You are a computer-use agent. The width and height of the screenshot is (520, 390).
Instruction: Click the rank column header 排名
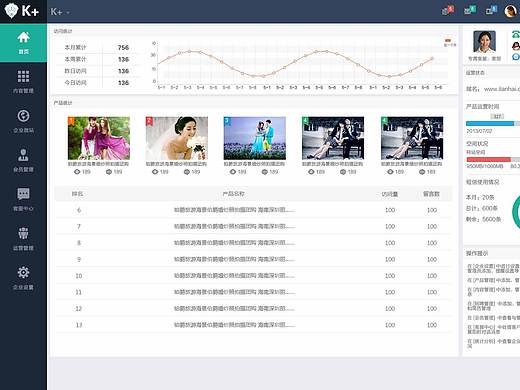(77, 194)
